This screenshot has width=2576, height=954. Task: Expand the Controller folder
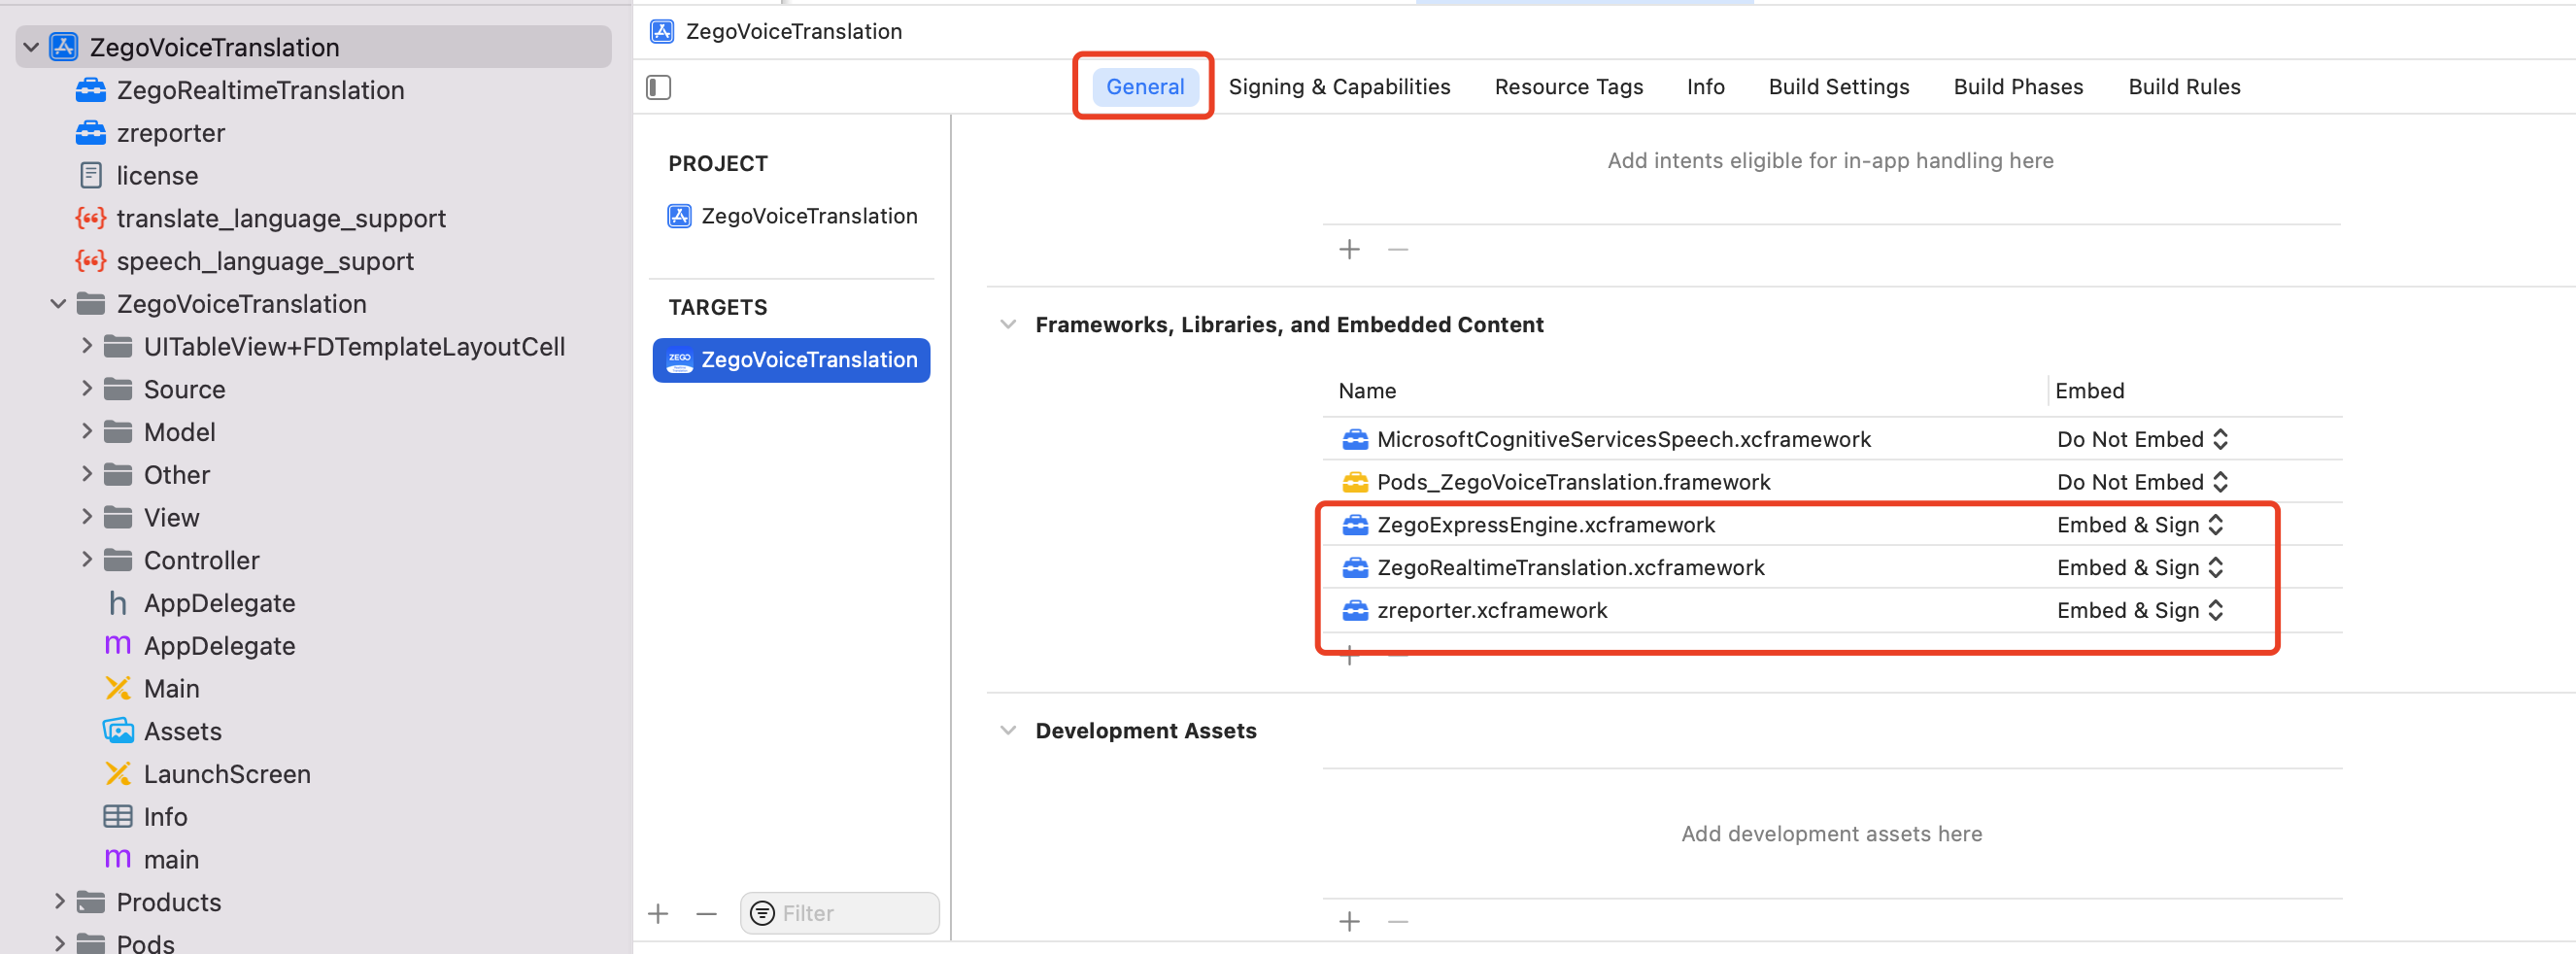87,560
